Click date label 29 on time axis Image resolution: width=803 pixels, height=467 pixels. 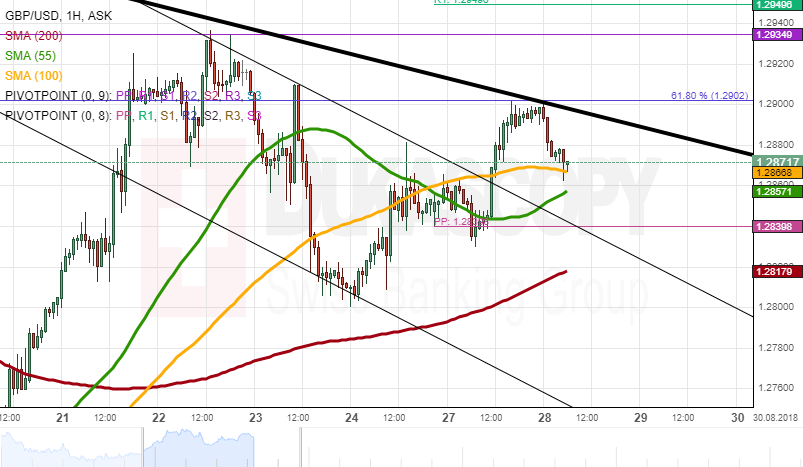[x=641, y=418]
